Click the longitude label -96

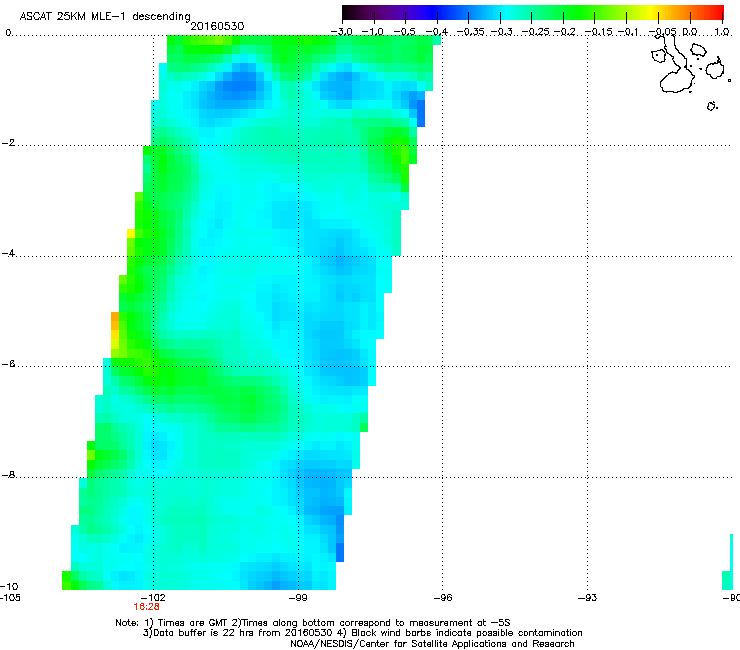pyautogui.click(x=443, y=597)
